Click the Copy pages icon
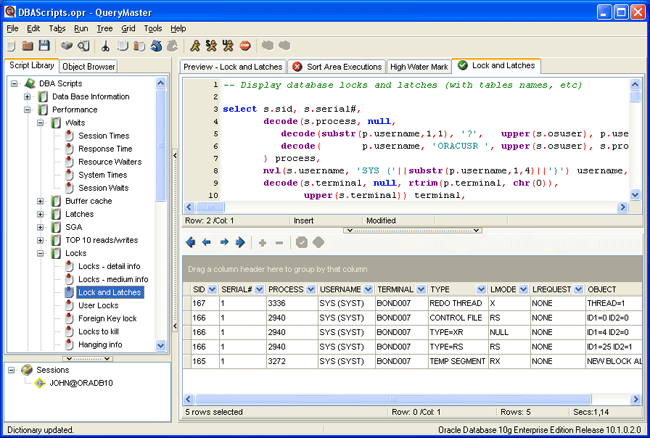Screen dimensions: 650x438 (x=123, y=46)
